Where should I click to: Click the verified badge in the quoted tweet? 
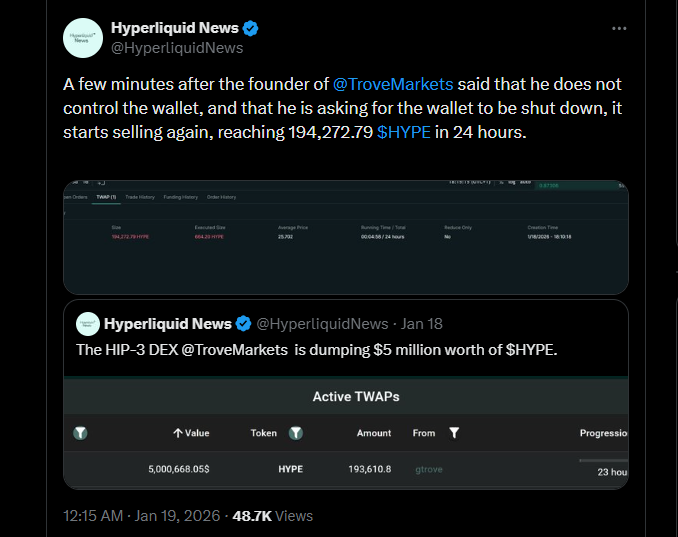242,324
